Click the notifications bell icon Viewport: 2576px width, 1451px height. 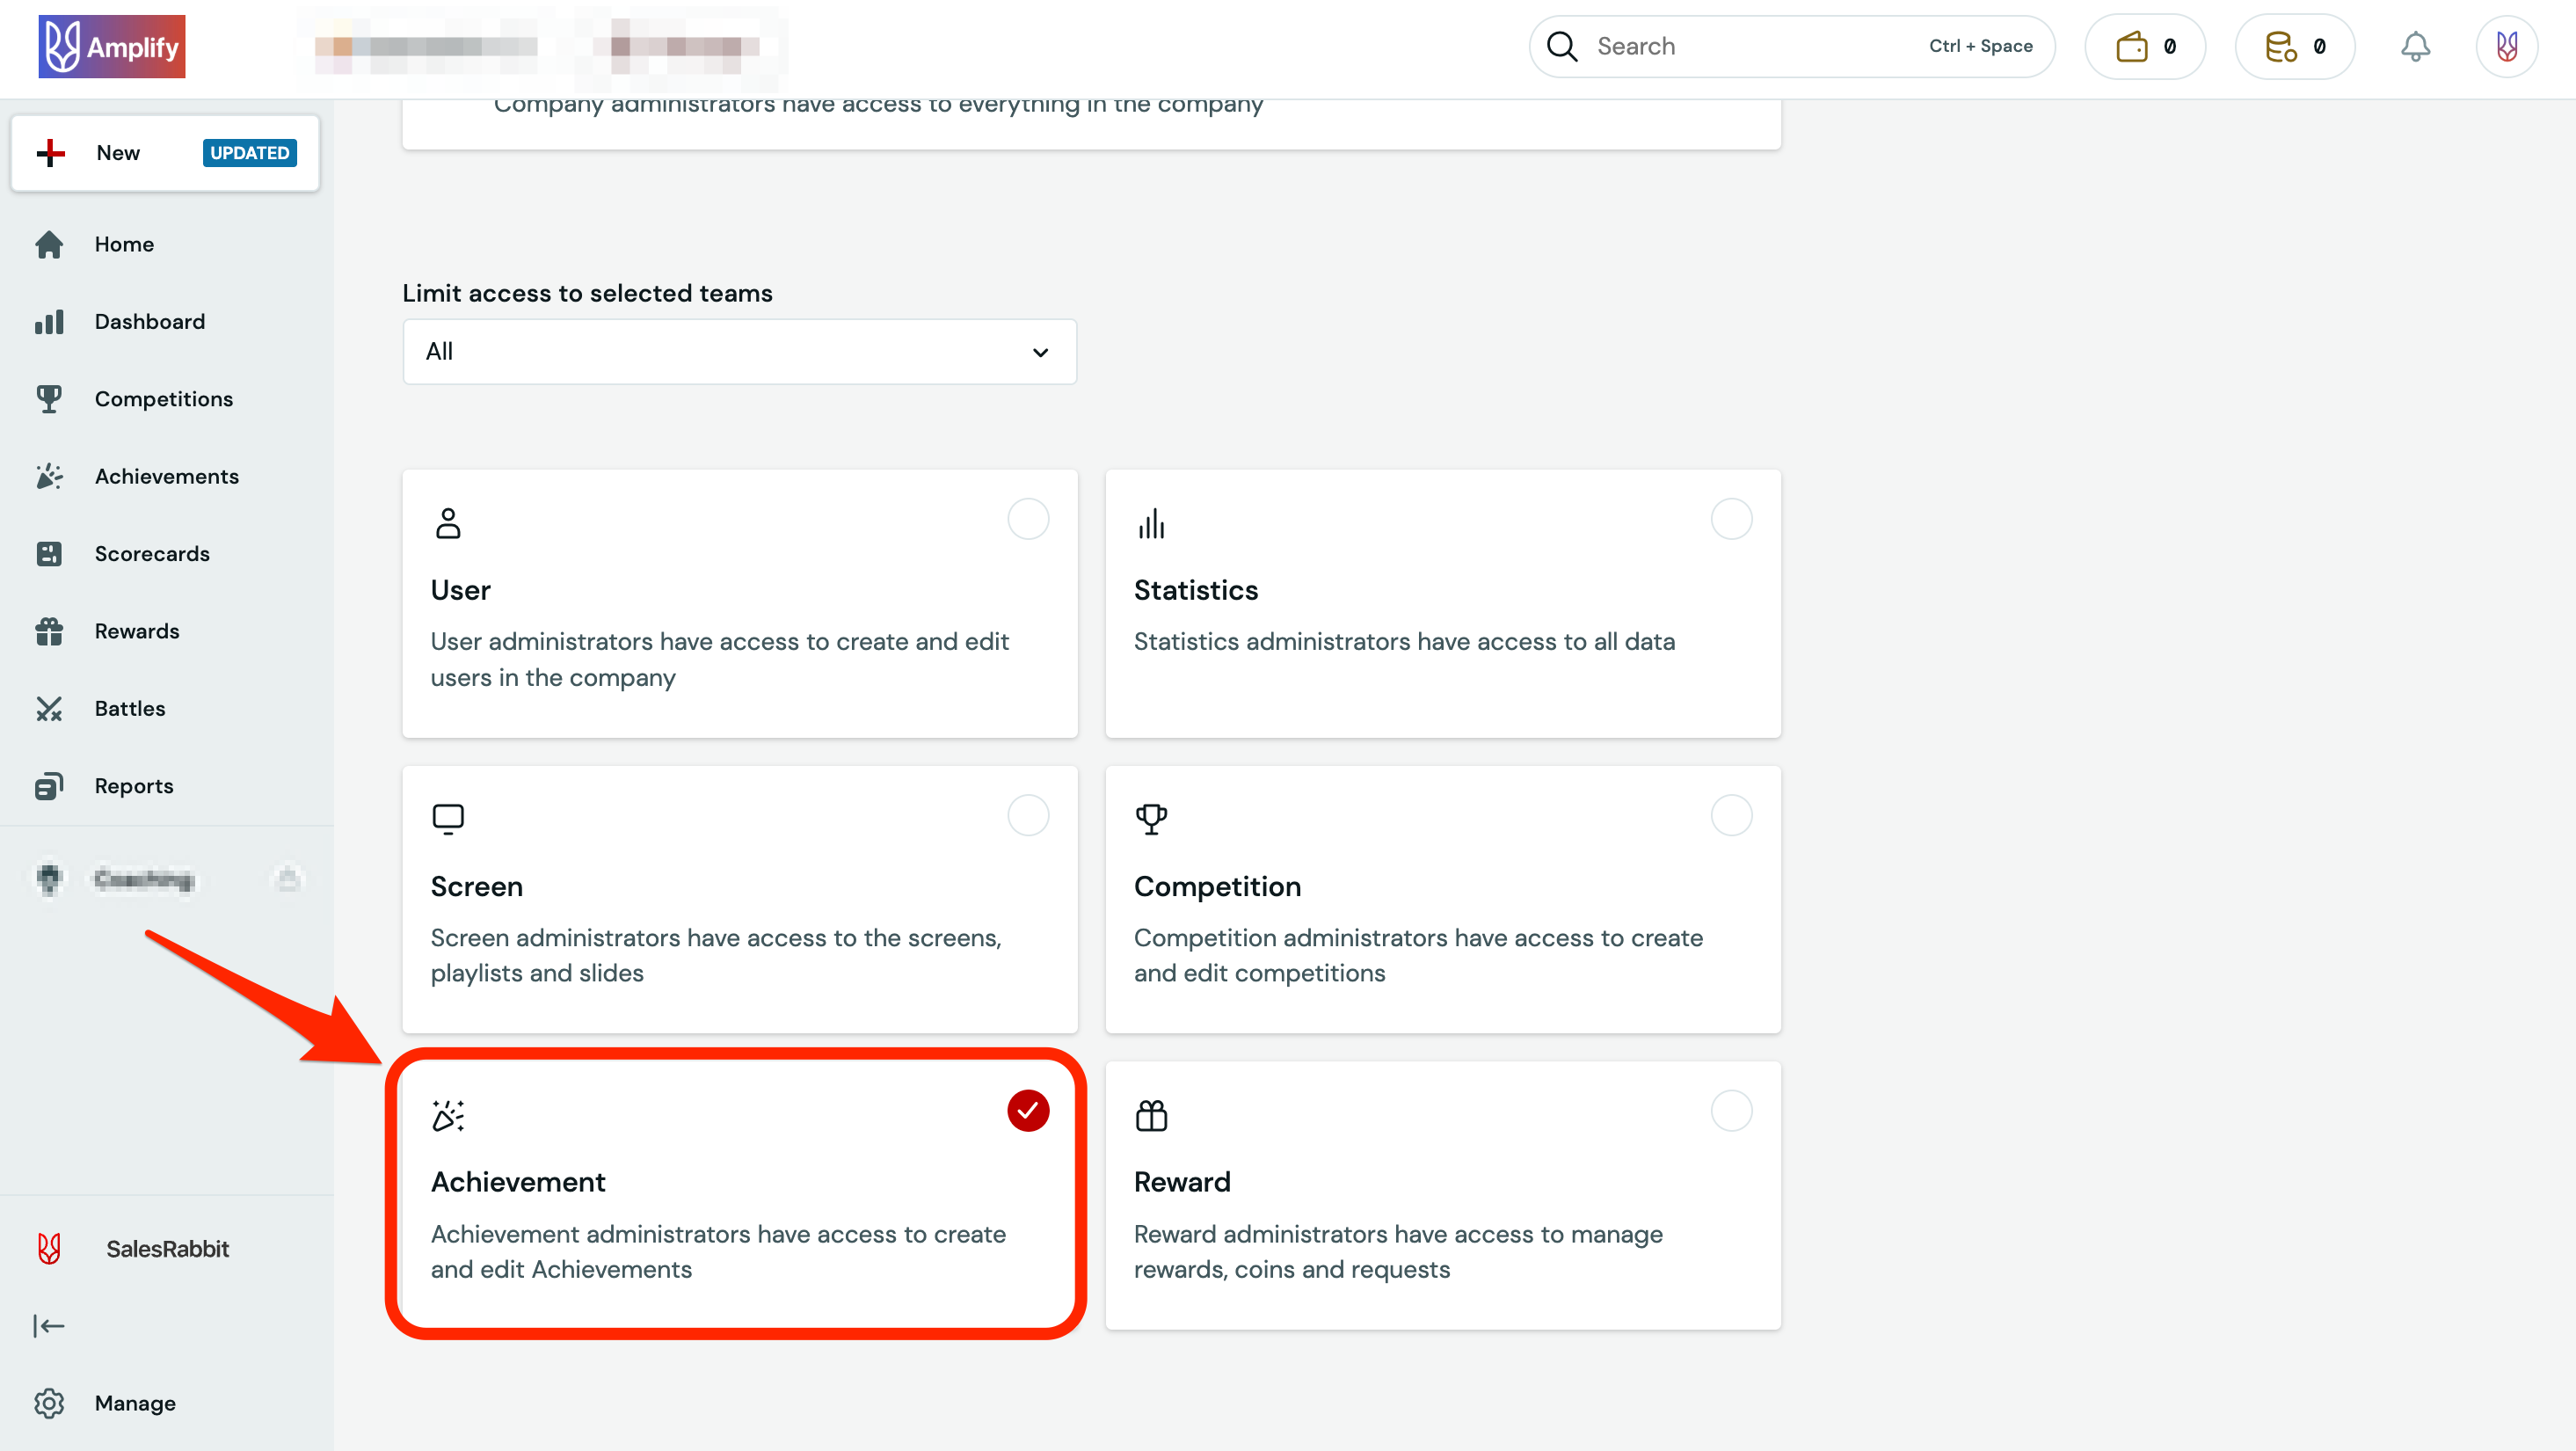pos(2416,45)
